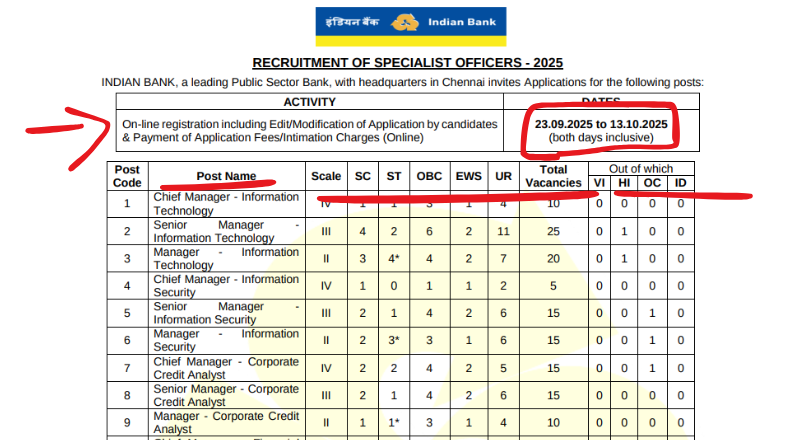Click the EWS column header
The image size is (800, 440).
468,176
